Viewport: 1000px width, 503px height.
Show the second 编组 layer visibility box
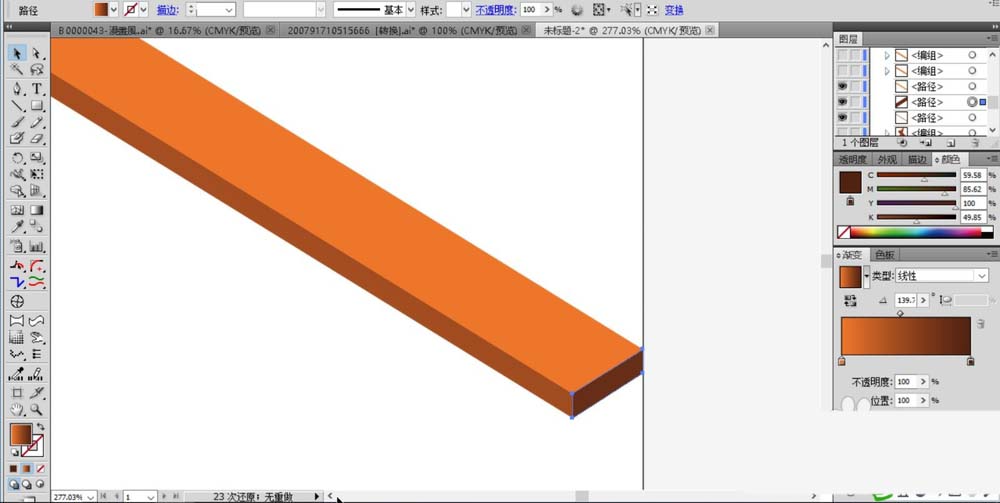842,71
